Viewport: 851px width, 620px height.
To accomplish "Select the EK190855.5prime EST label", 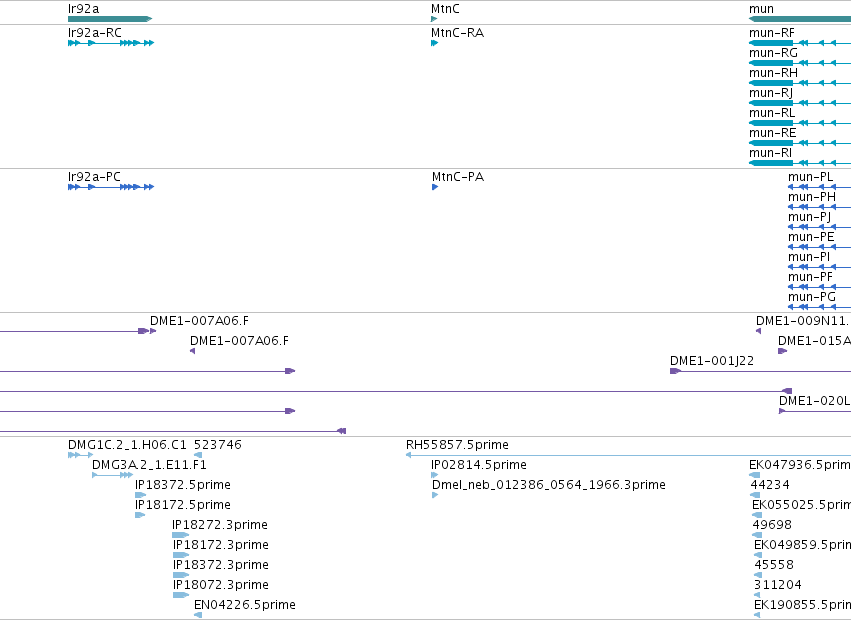I will coord(803,605).
